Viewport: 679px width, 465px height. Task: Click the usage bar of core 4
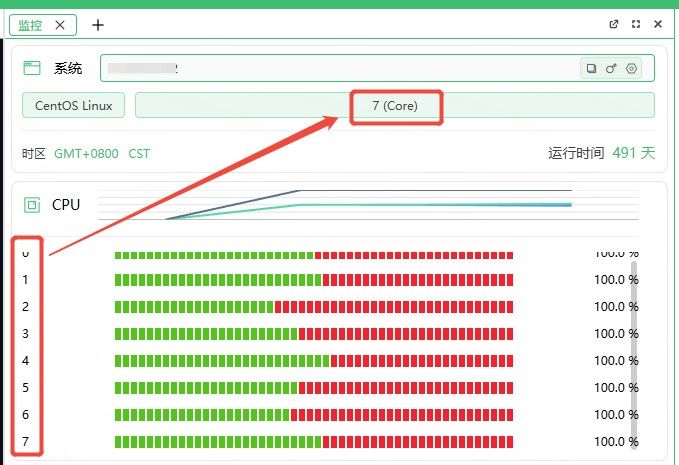(x=314, y=361)
